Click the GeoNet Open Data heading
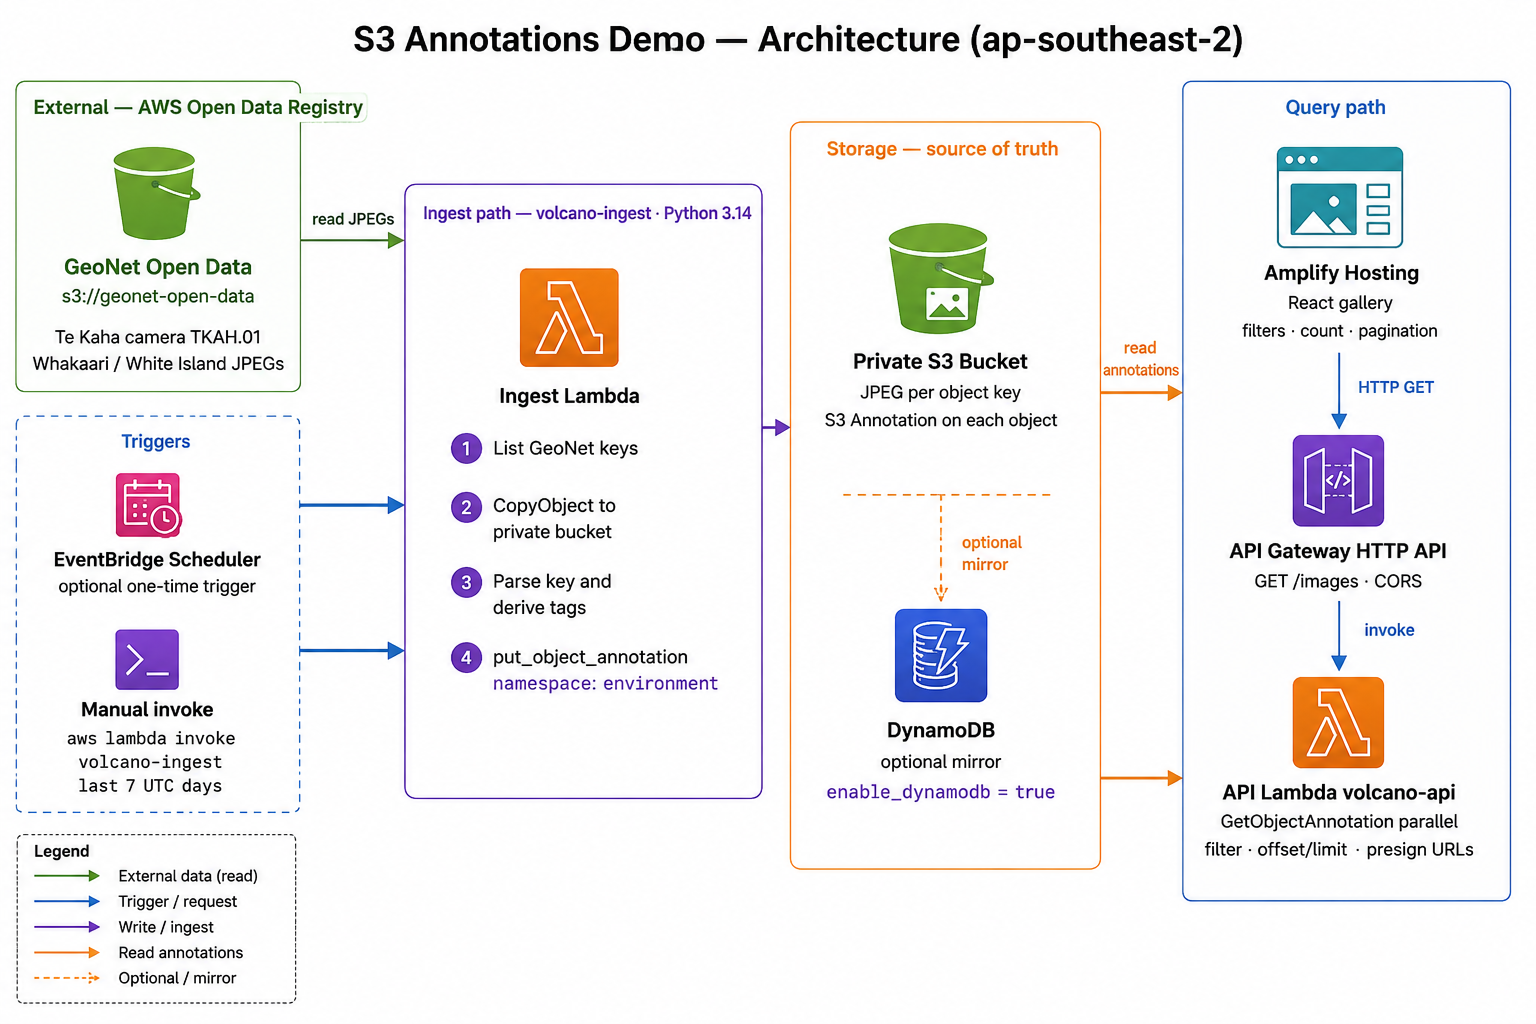 (x=158, y=267)
